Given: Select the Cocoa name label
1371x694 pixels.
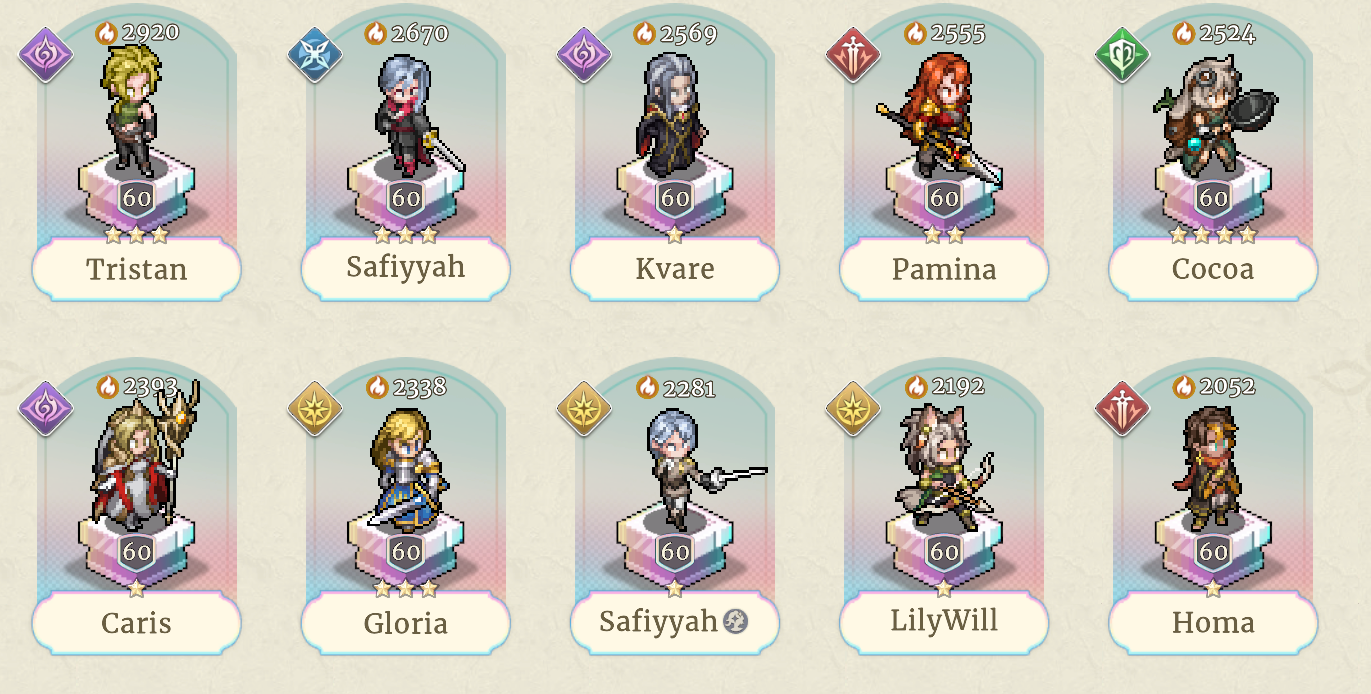Looking at the screenshot, I should pos(1213,269).
